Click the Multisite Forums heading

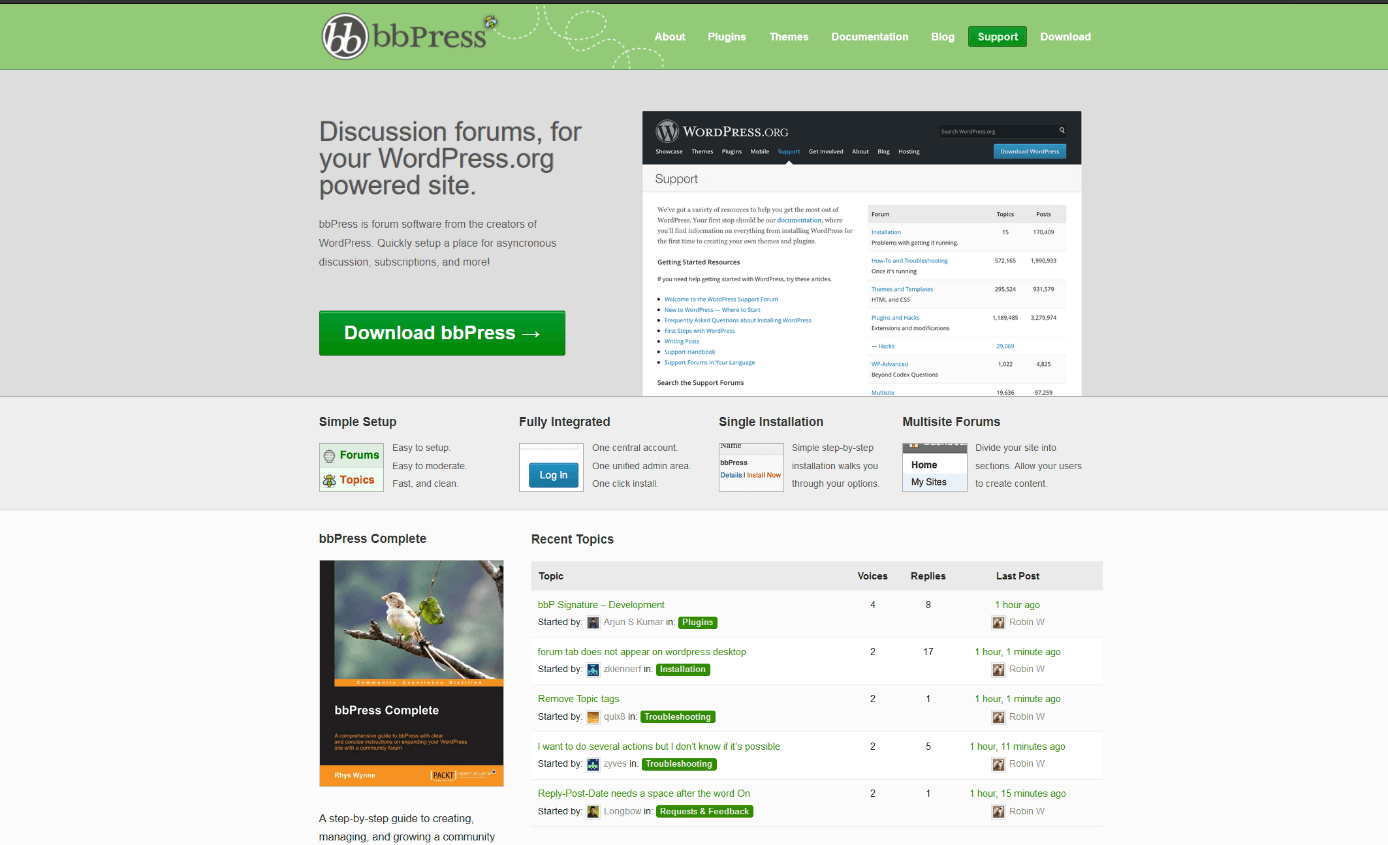951,422
